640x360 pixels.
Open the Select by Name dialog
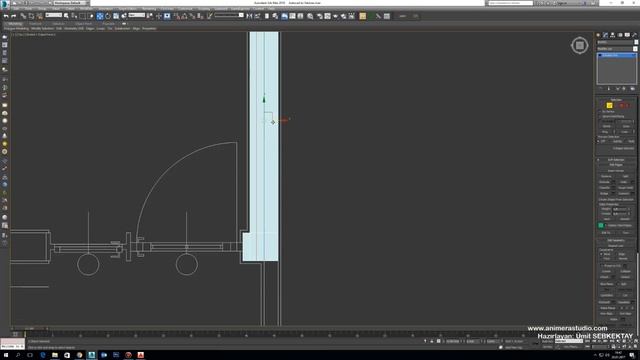tap(74, 16)
